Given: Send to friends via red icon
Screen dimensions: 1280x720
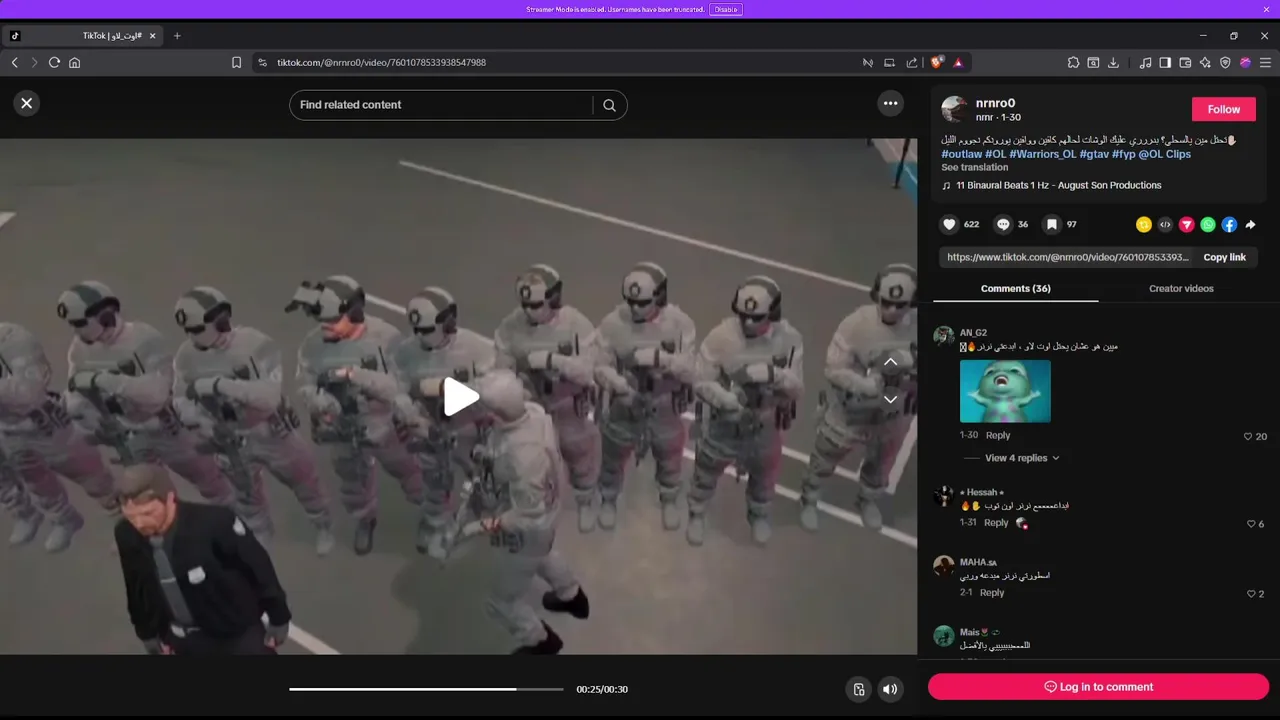Looking at the screenshot, I should tap(1187, 225).
